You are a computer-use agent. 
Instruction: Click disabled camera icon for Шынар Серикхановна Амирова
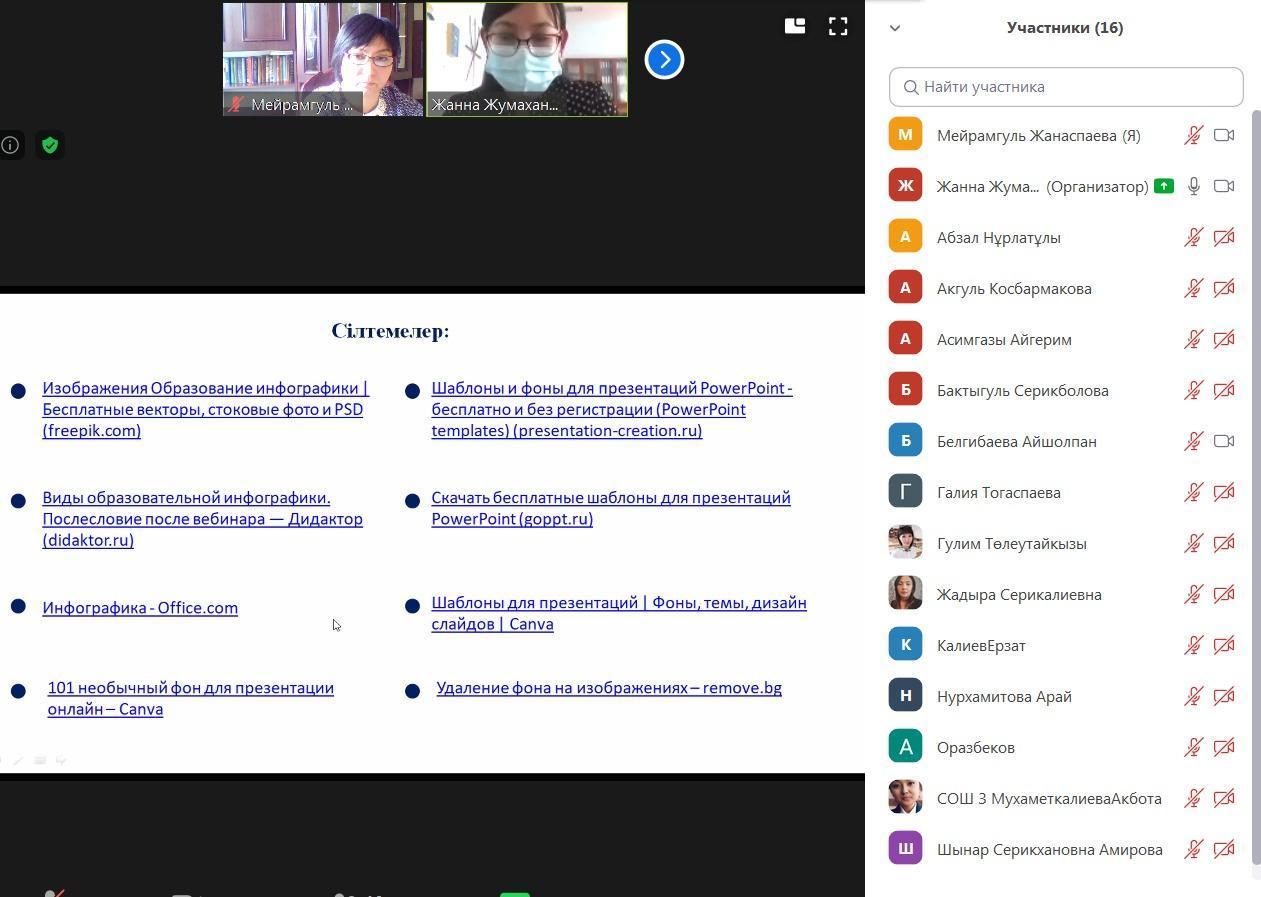point(1224,849)
